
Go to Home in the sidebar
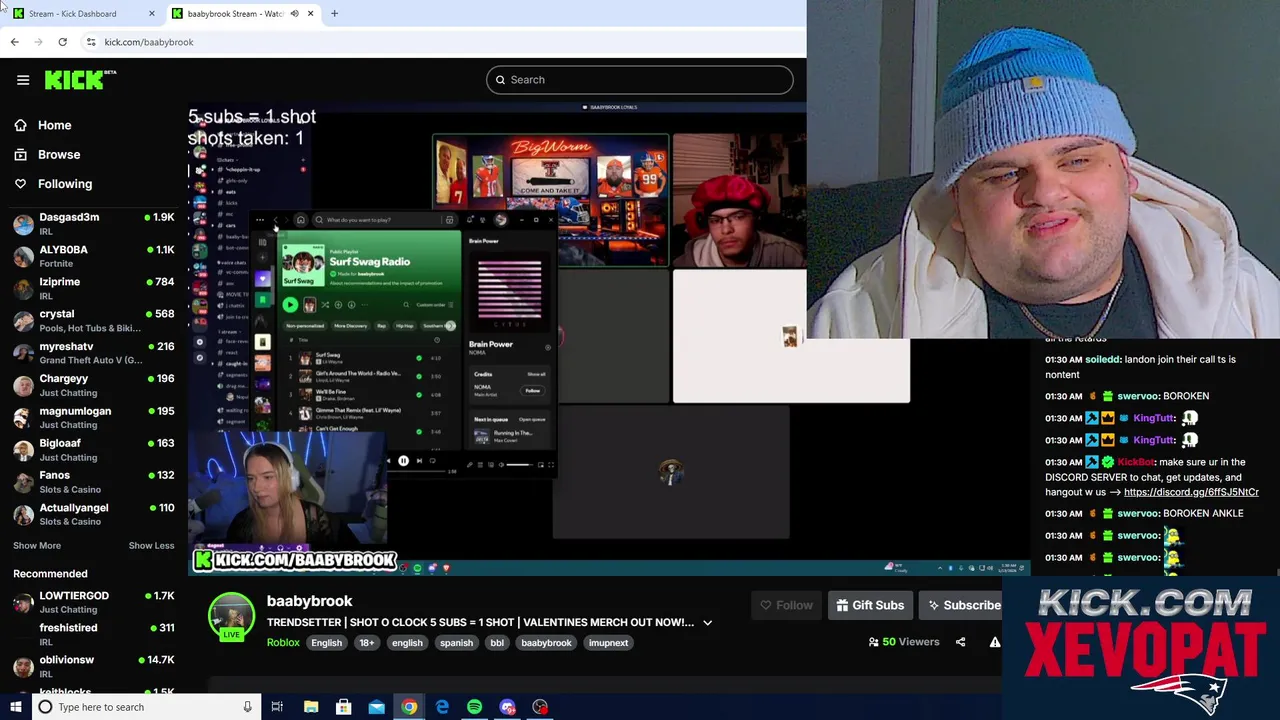point(55,125)
